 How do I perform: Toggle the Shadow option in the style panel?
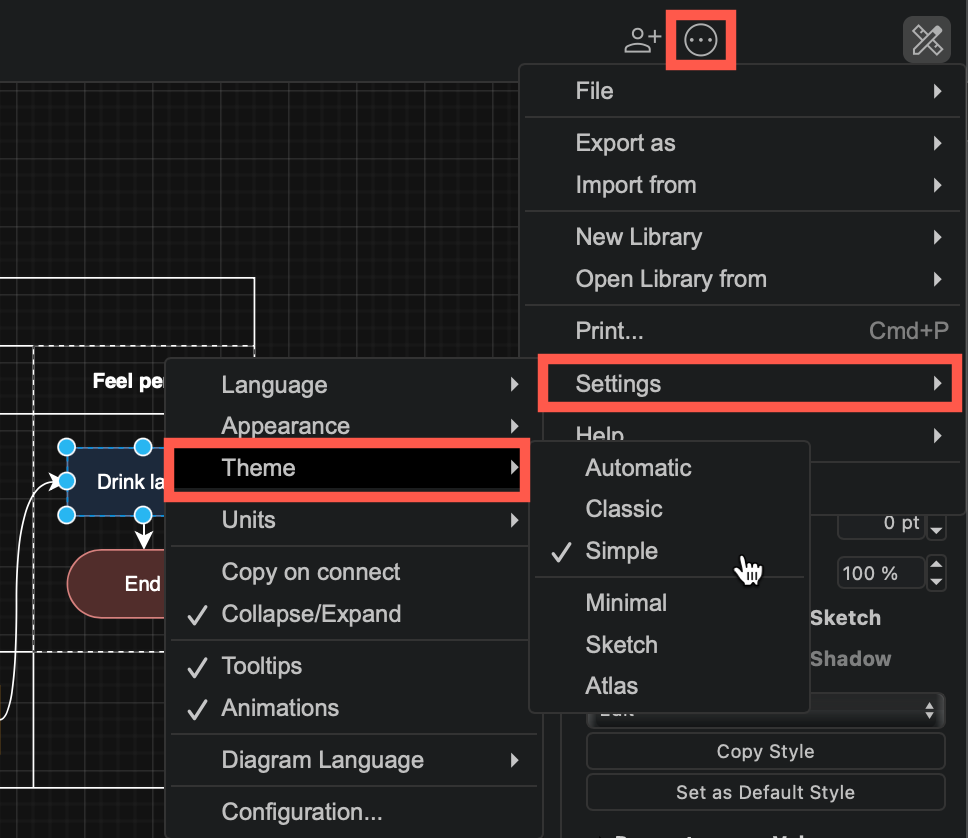point(849,658)
